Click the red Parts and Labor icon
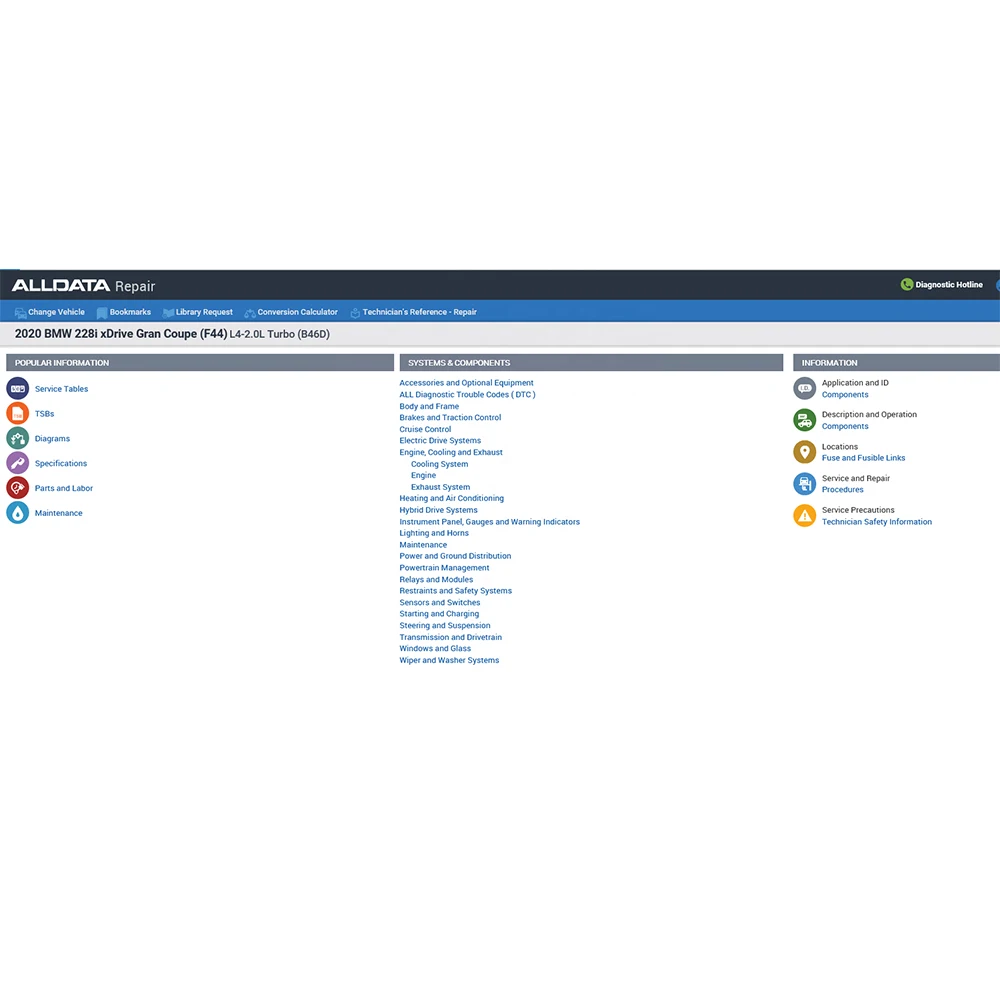The image size is (1000, 1000). tap(18, 488)
